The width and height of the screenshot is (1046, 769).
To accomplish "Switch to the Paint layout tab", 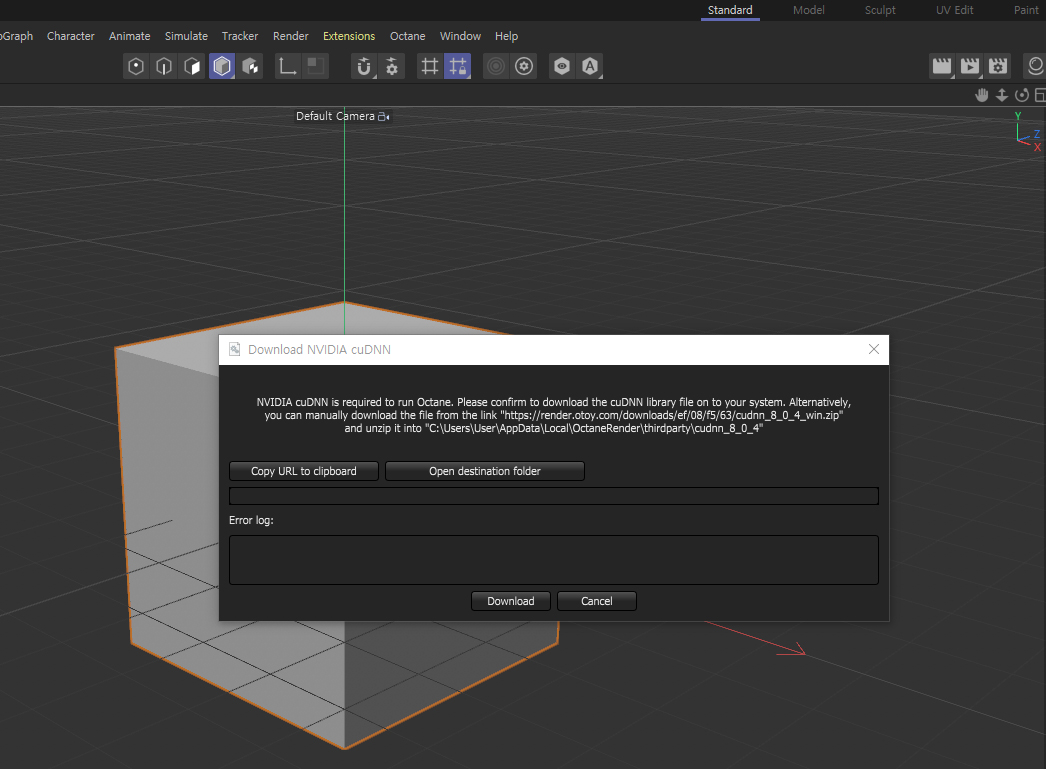I will (1026, 10).
